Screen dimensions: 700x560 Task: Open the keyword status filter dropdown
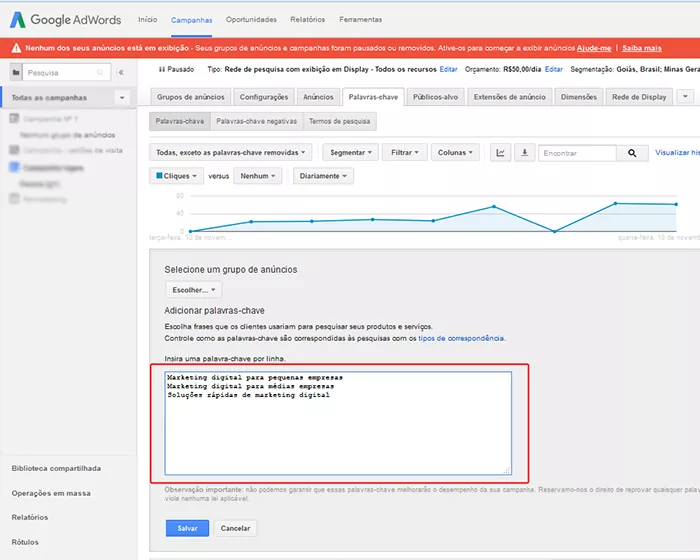pyautogui.click(x=230, y=152)
